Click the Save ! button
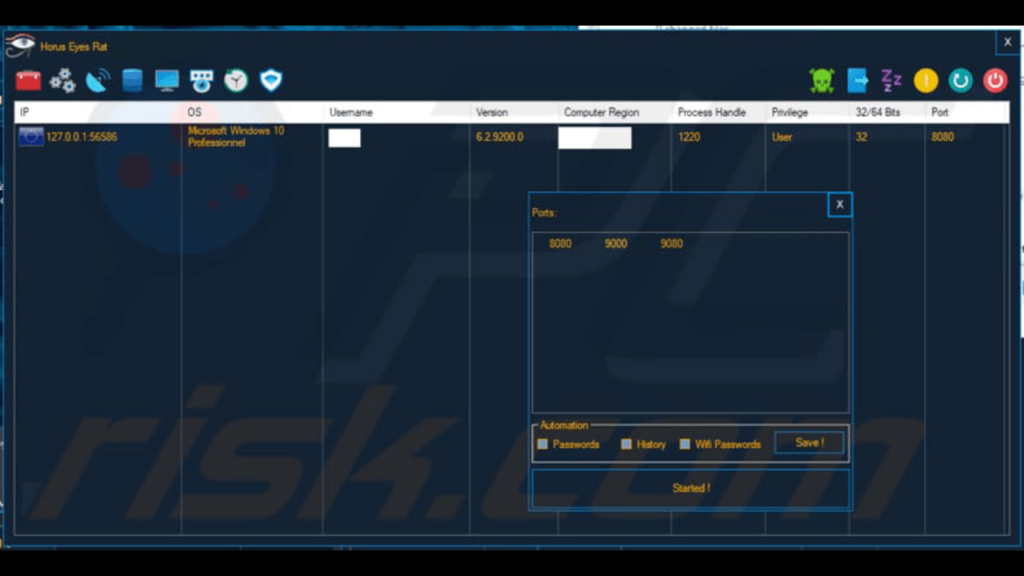This screenshot has width=1024, height=576. (x=809, y=443)
